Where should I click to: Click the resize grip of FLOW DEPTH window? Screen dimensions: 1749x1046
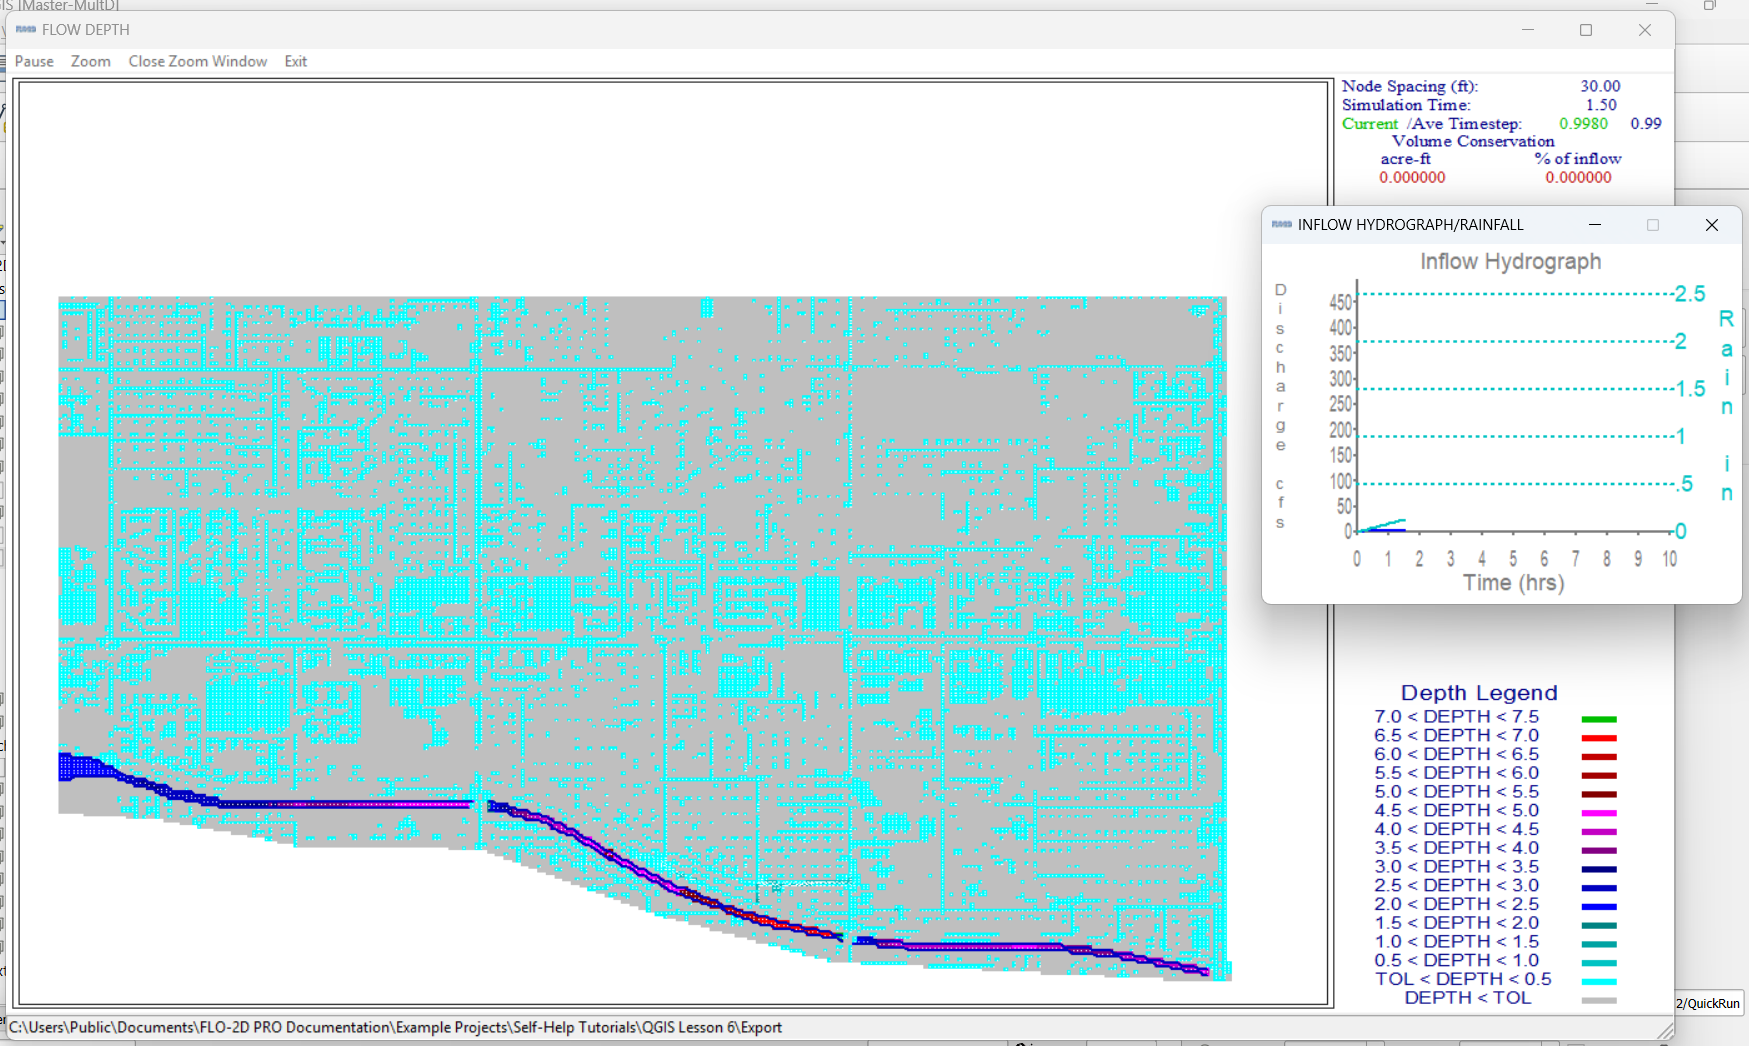click(1665, 1031)
